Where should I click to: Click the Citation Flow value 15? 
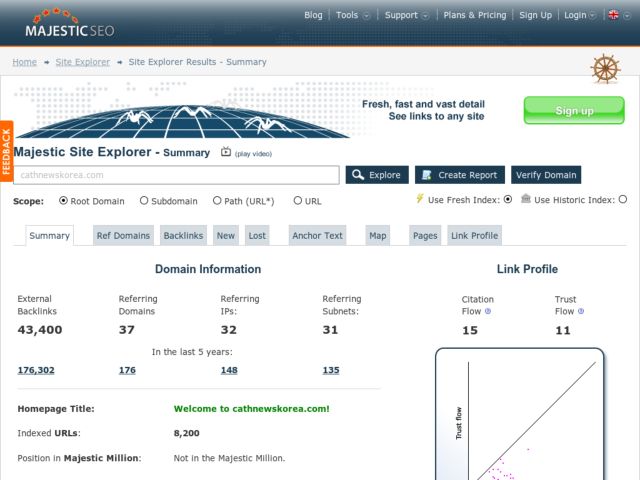click(x=470, y=330)
